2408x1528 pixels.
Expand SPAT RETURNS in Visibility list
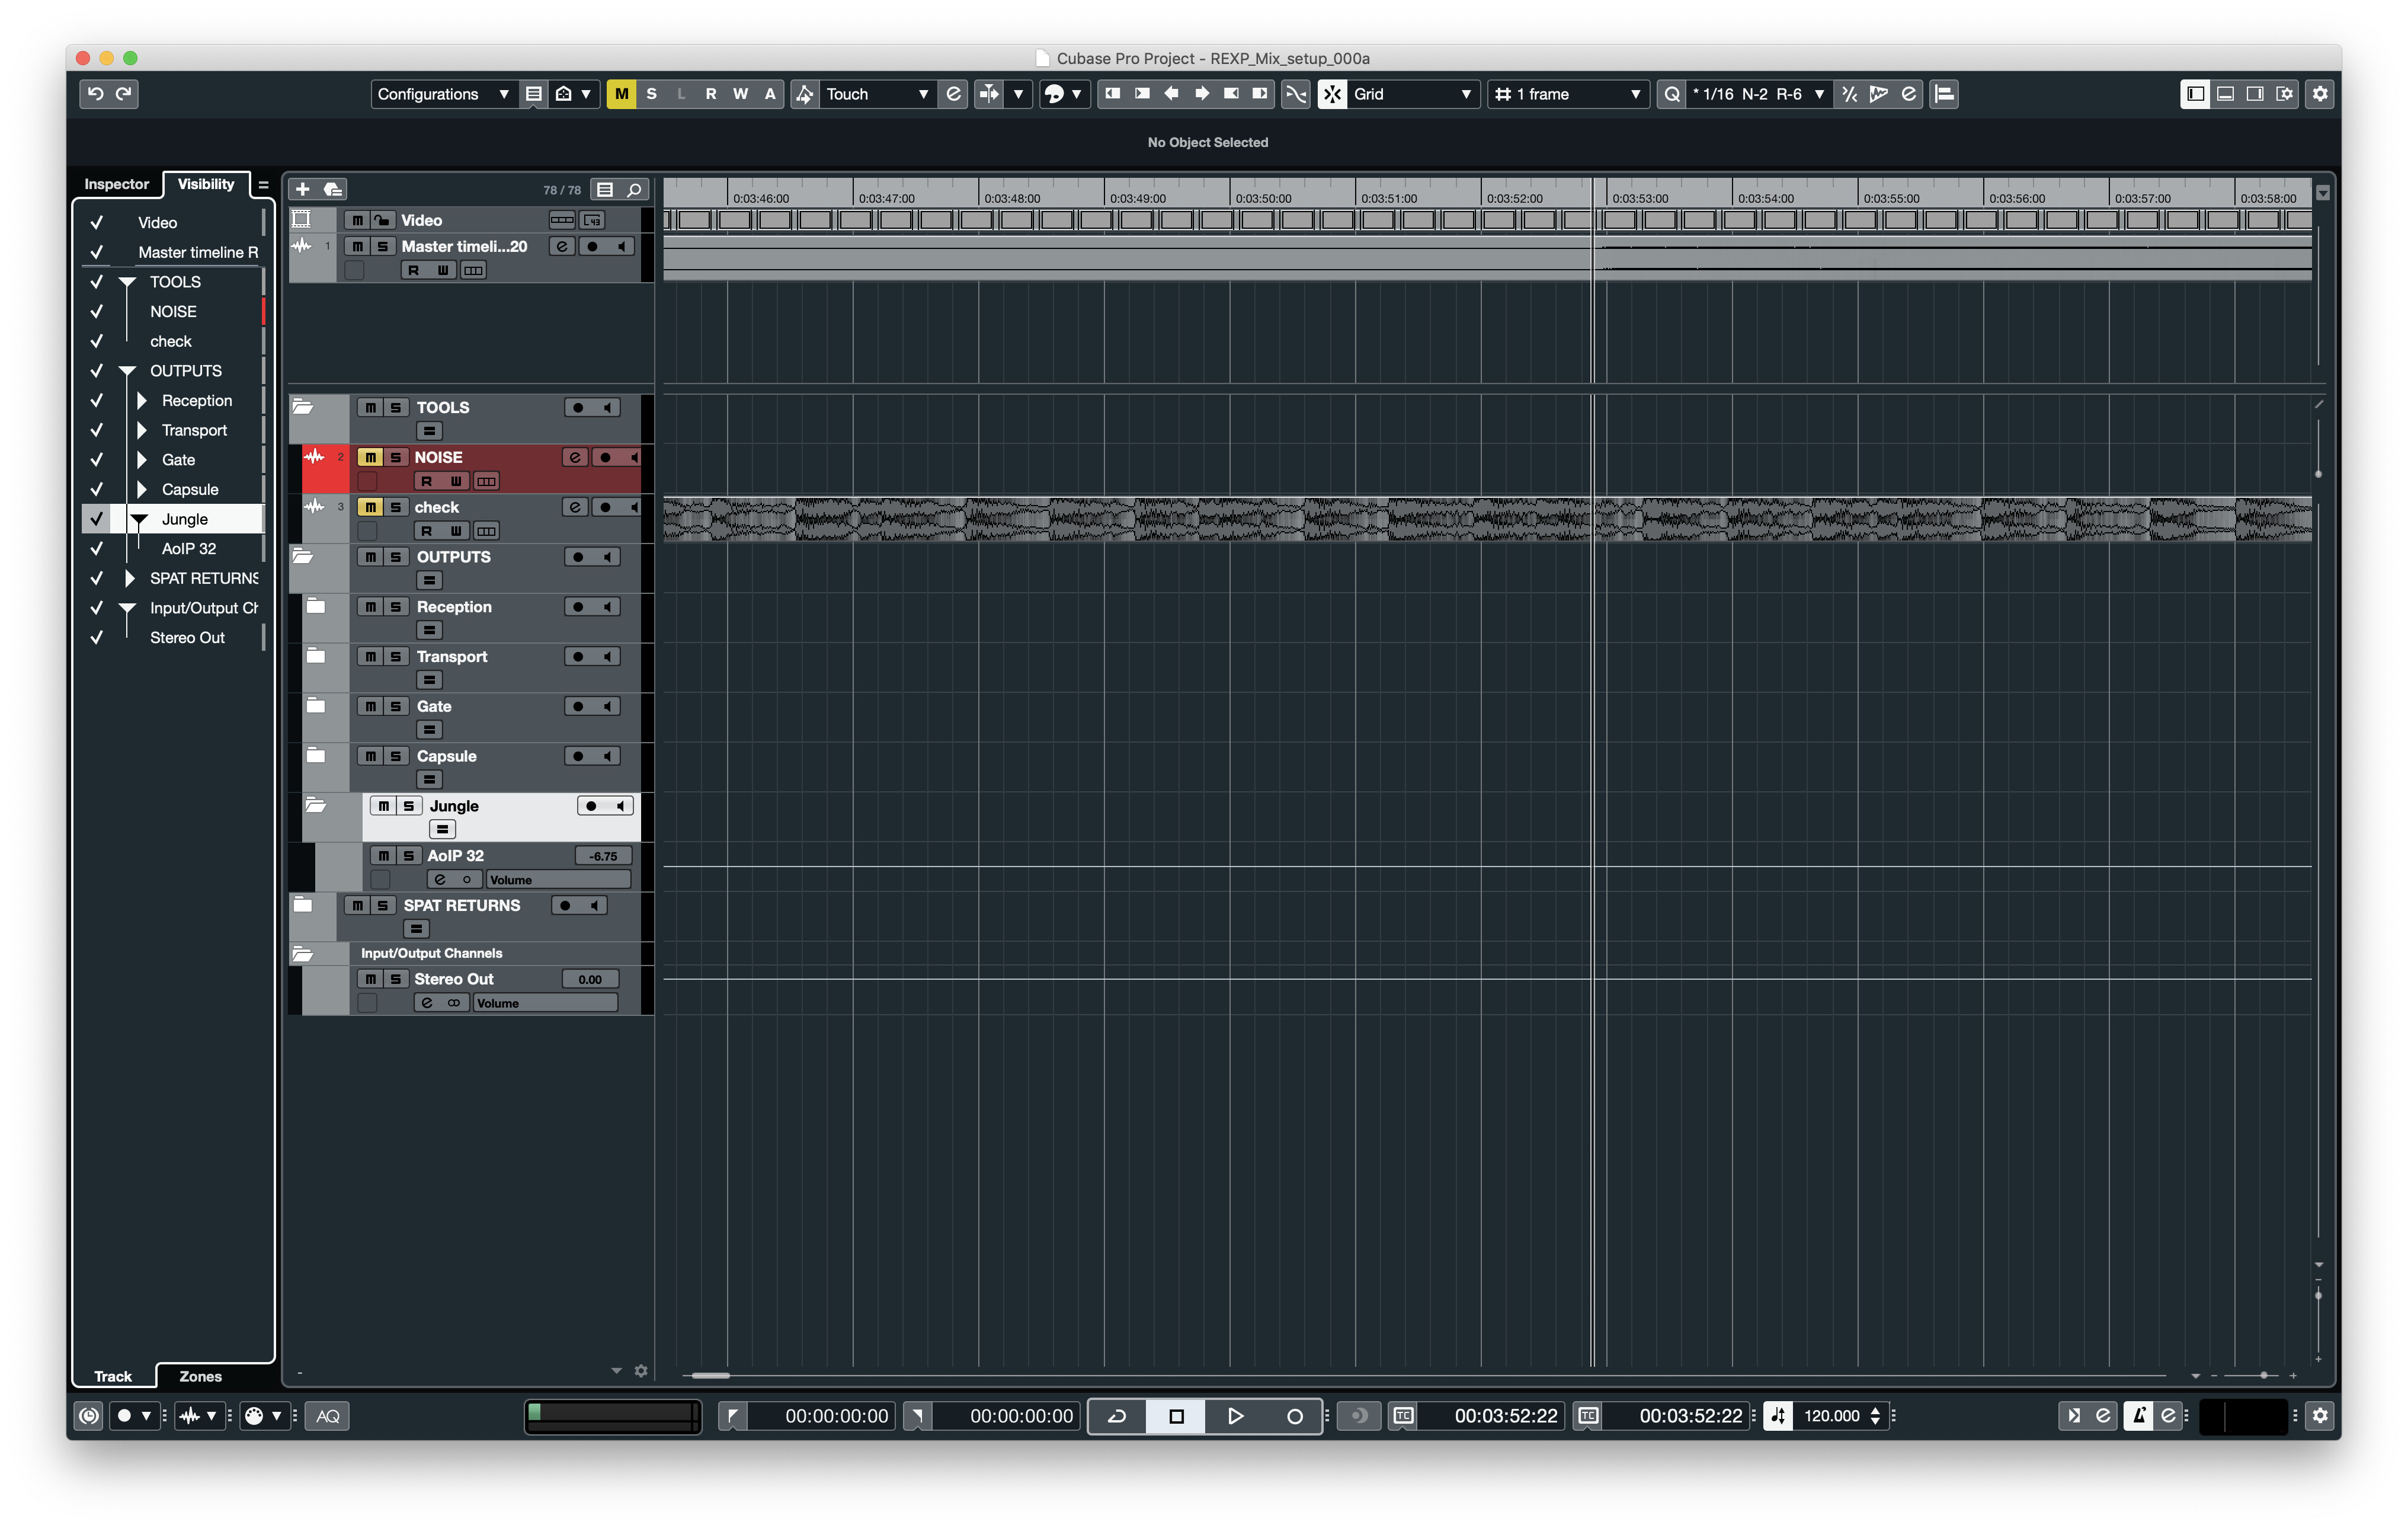pos(129,578)
